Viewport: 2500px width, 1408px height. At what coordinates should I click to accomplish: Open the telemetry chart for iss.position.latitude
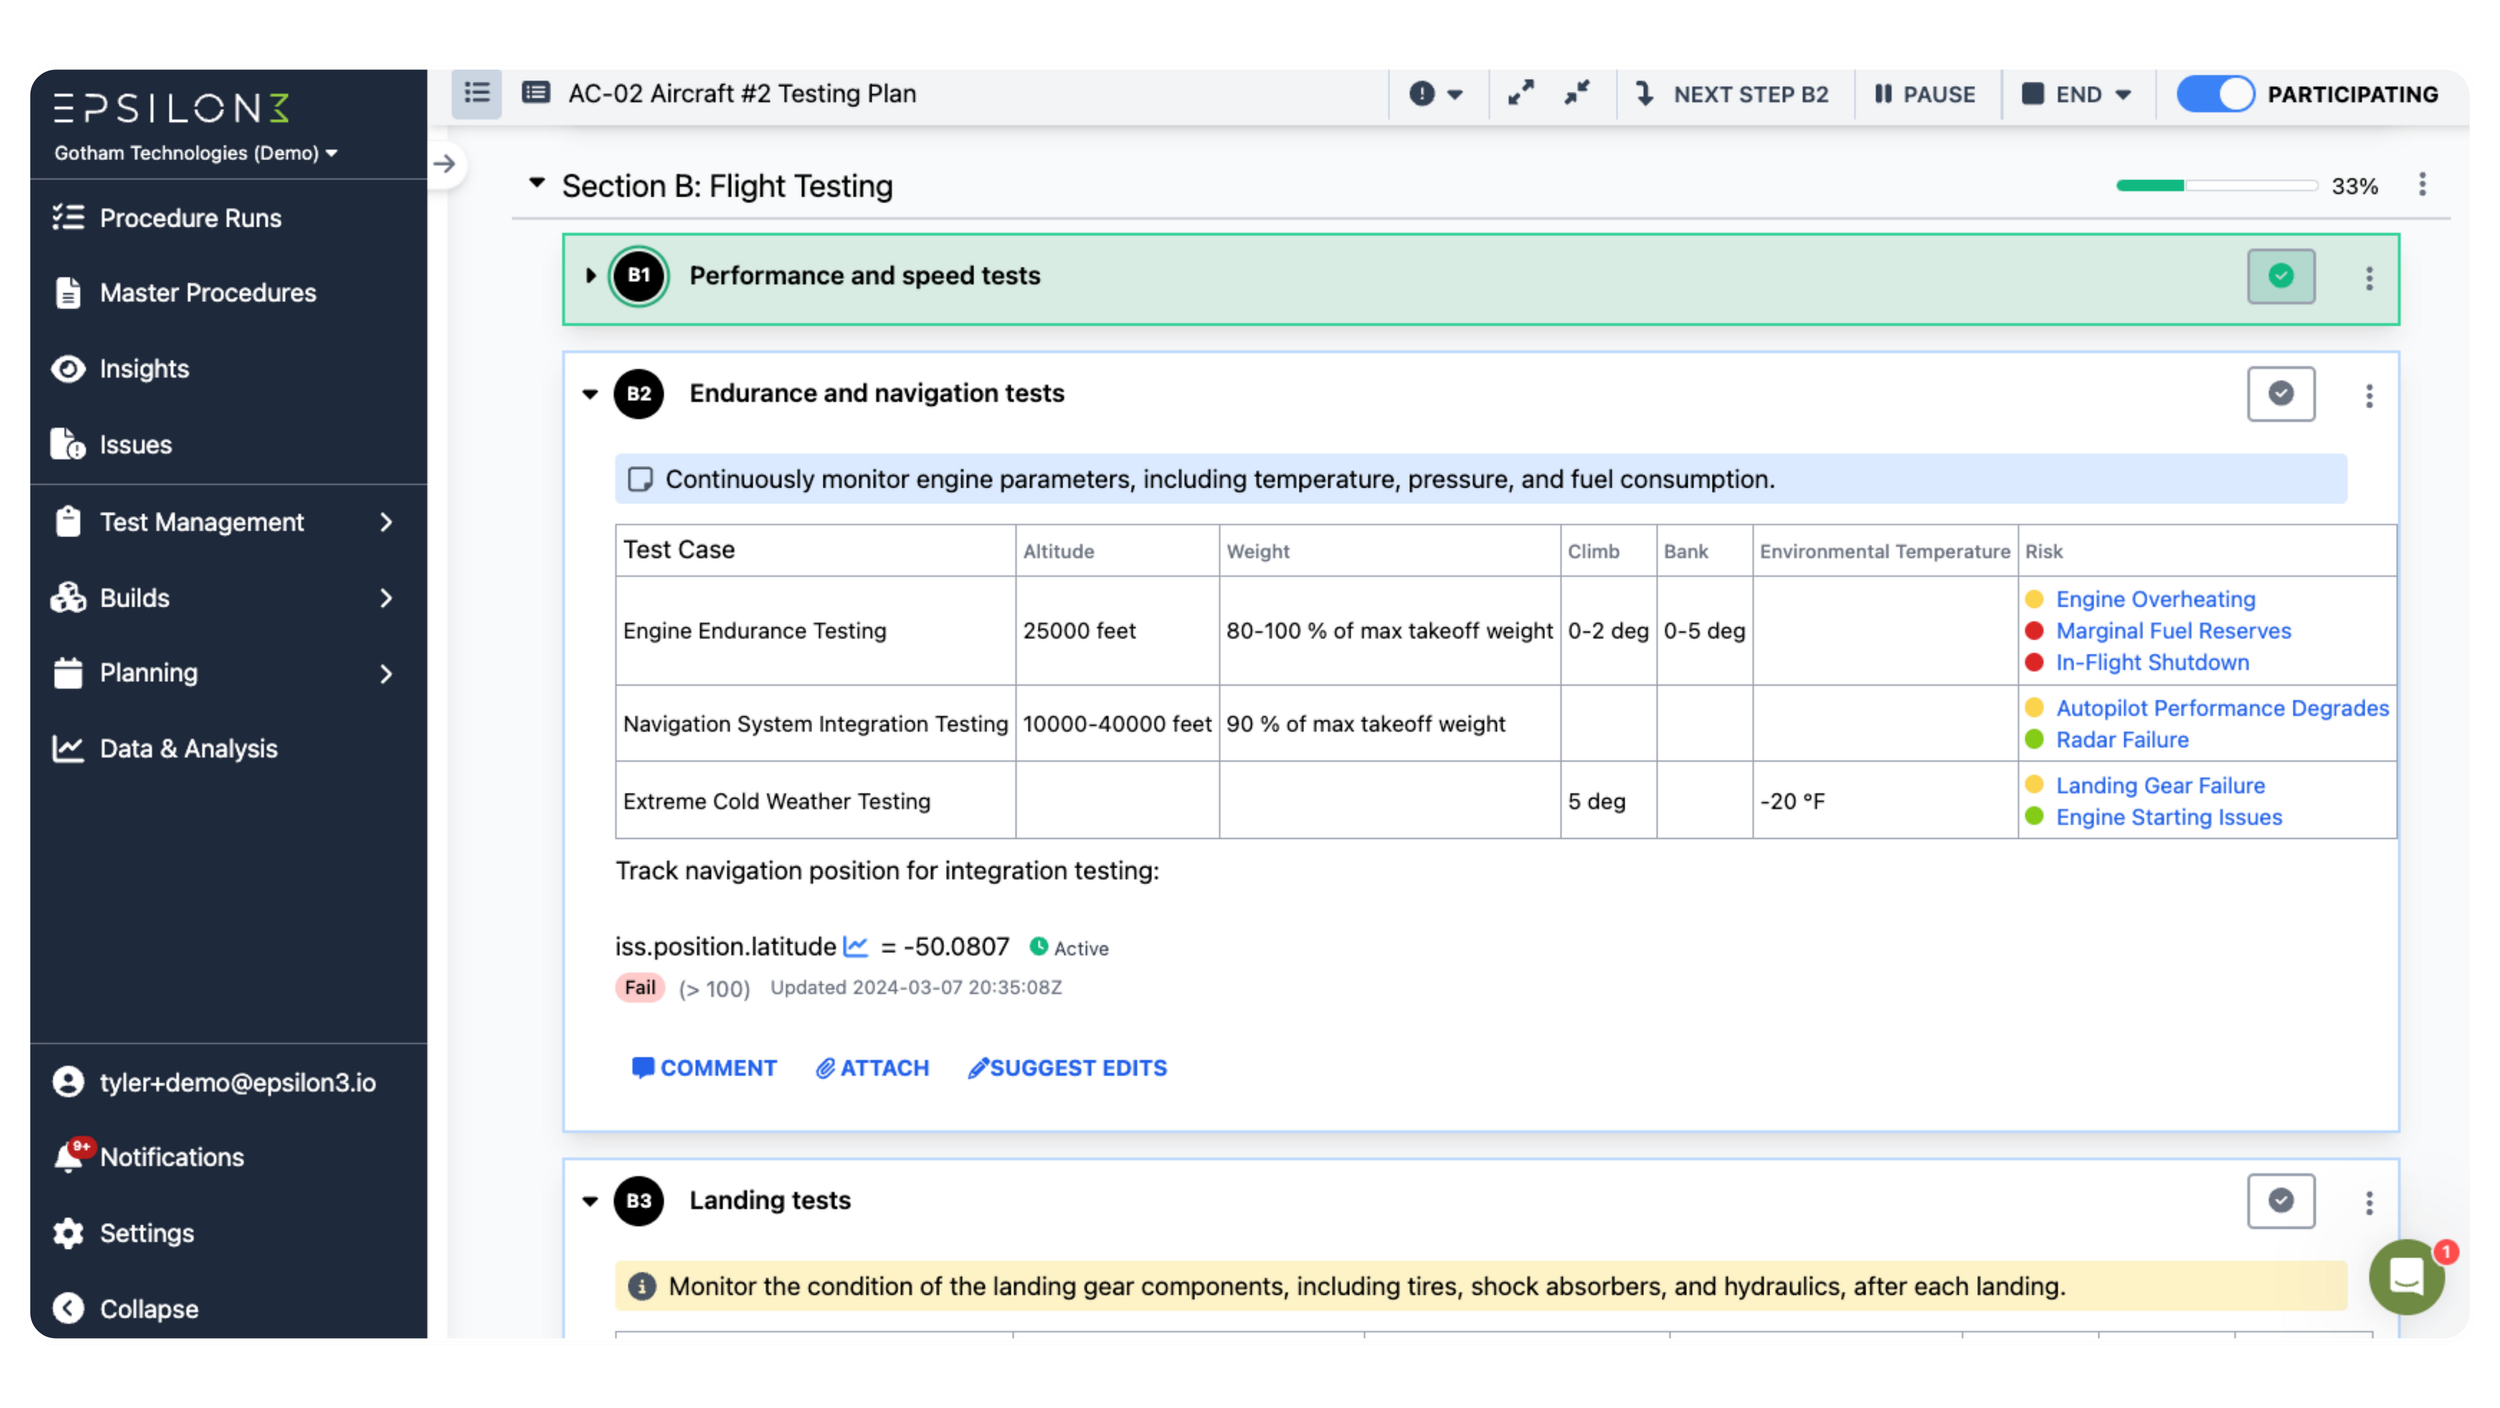click(x=856, y=946)
